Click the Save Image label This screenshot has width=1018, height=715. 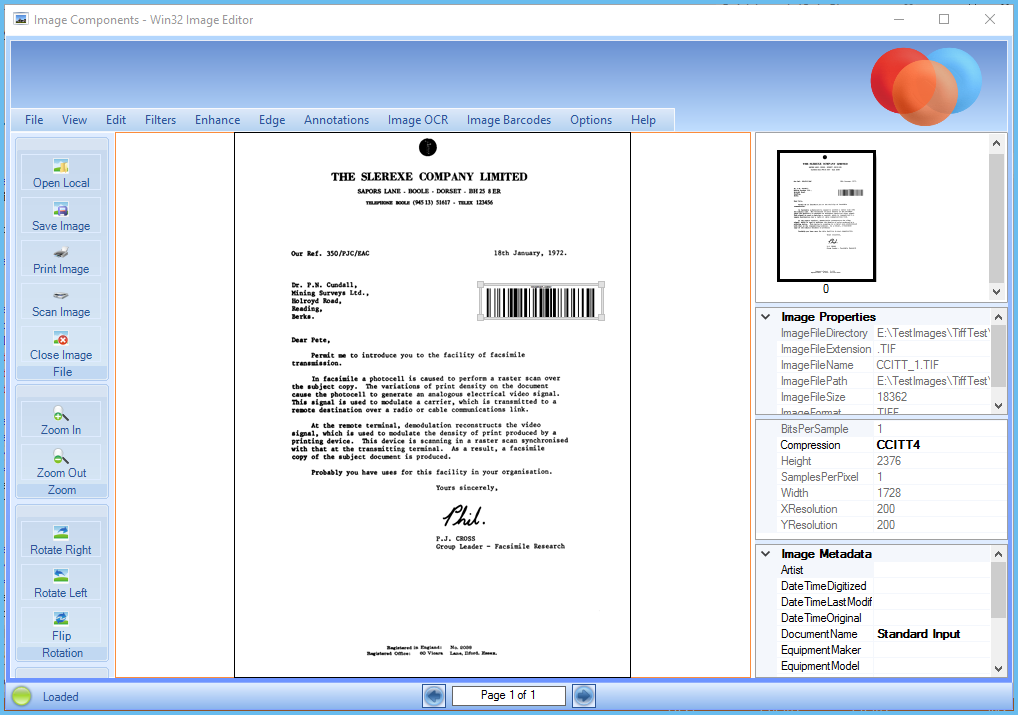(61, 226)
